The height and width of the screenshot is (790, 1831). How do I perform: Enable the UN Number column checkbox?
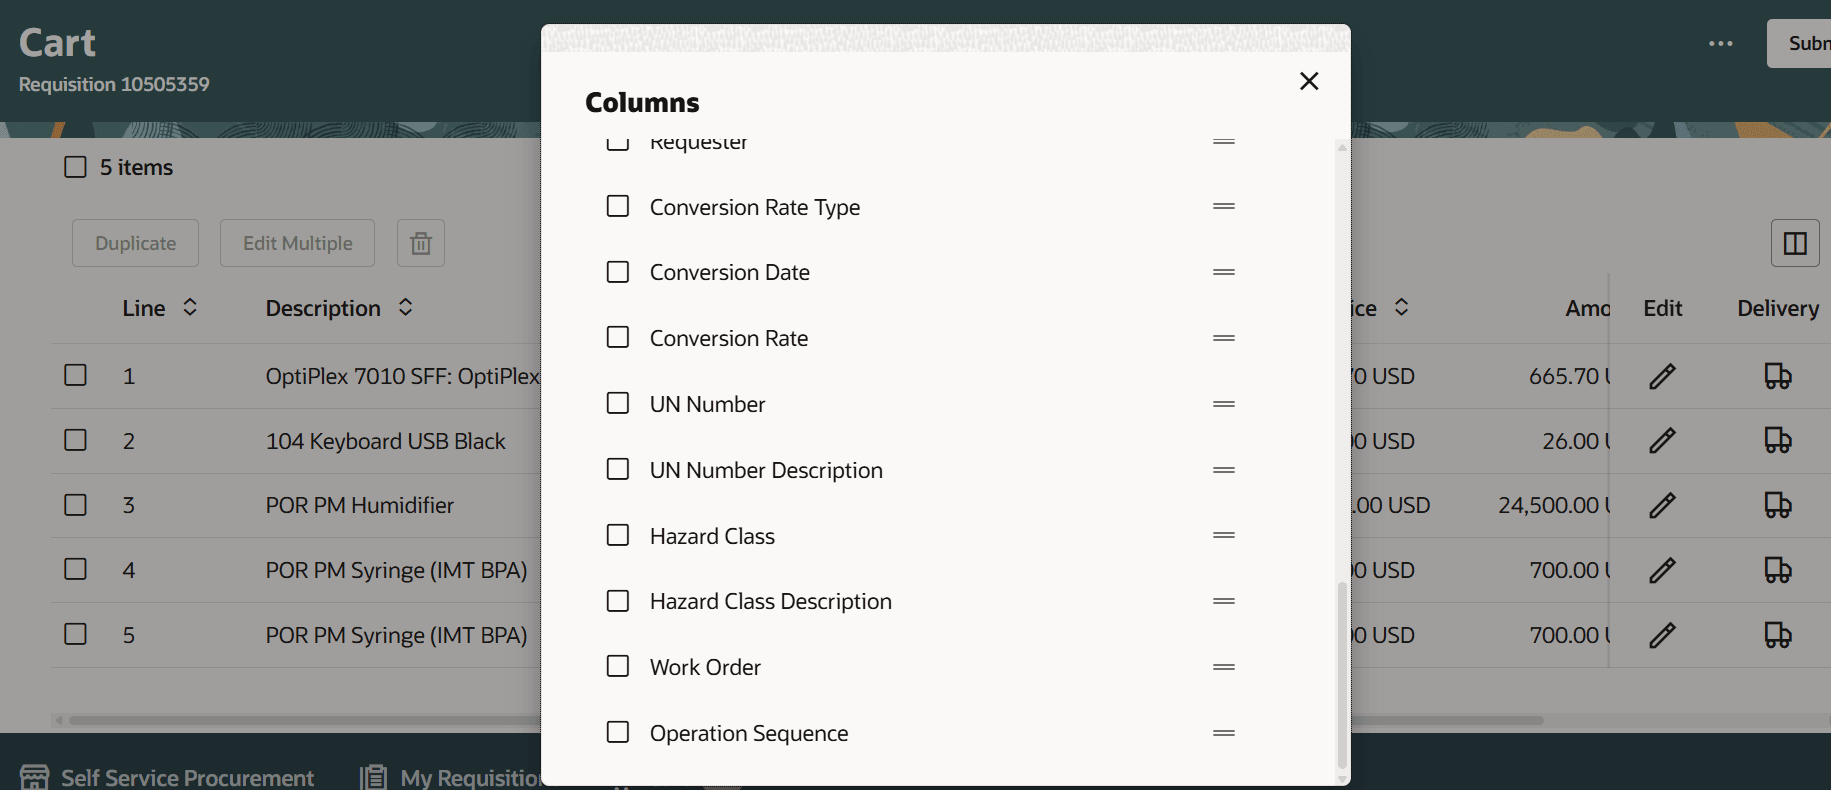617,403
